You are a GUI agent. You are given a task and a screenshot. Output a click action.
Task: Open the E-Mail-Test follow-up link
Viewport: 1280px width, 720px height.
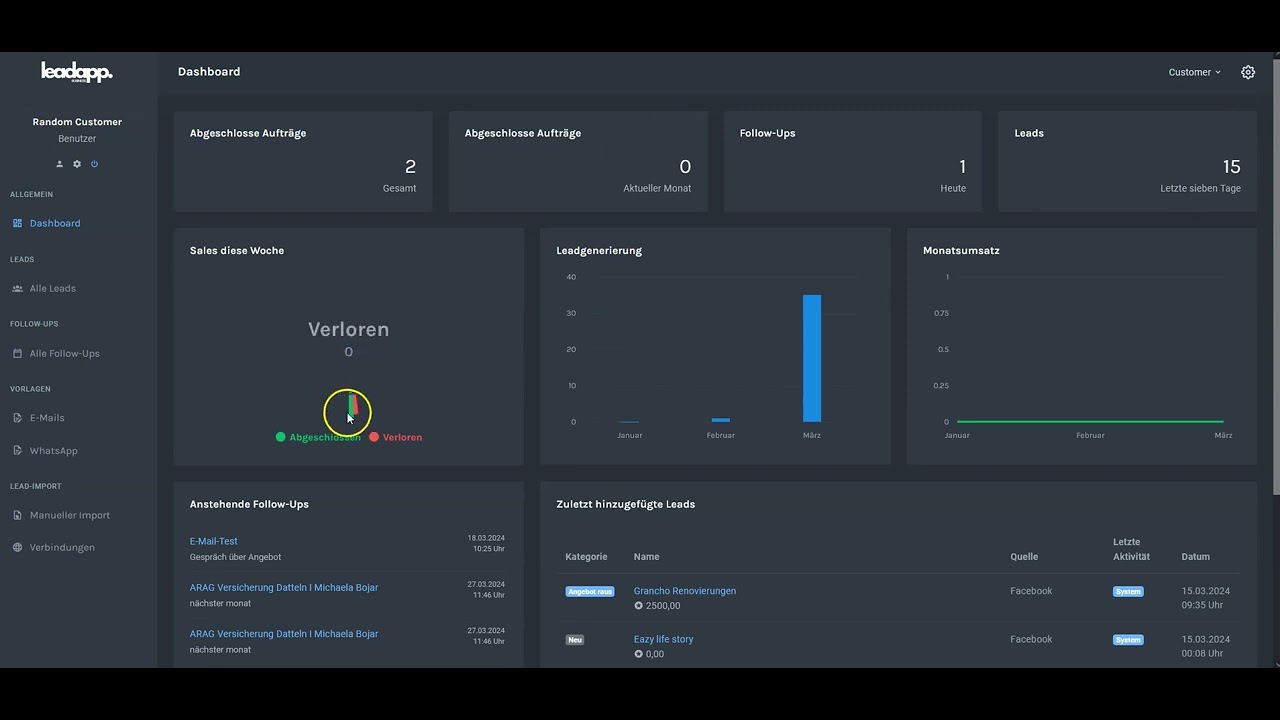(x=214, y=541)
